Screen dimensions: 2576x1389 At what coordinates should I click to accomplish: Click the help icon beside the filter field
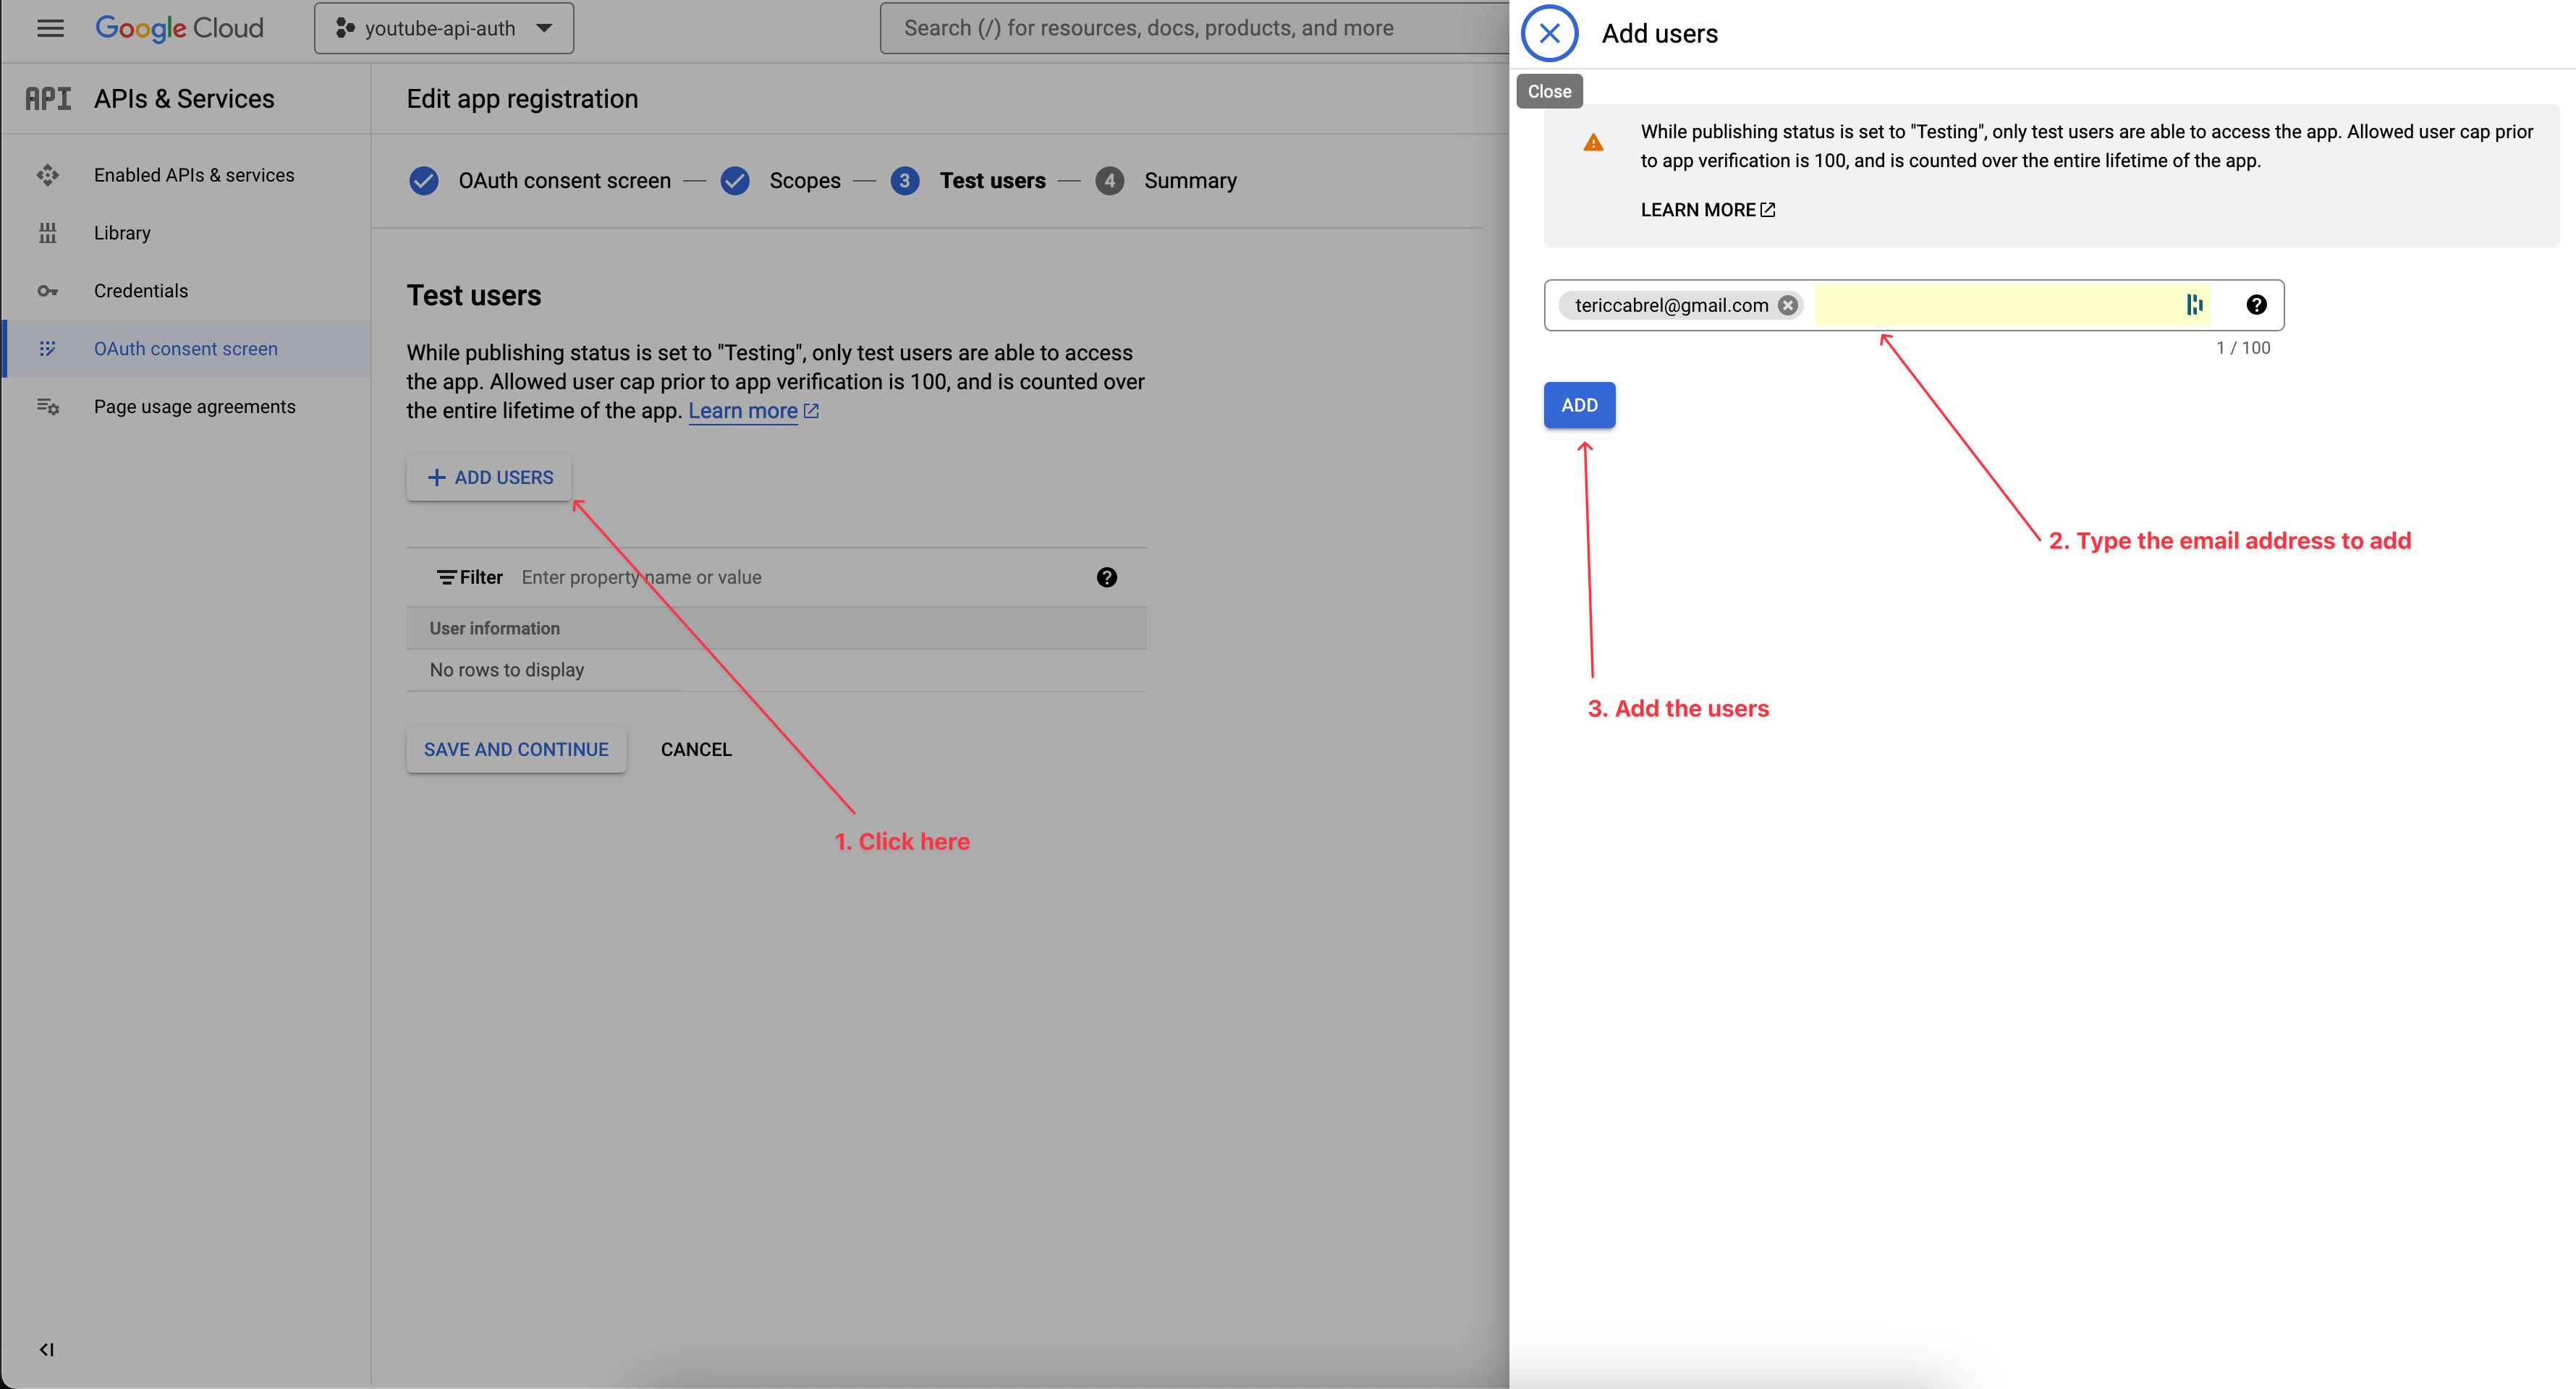1106,577
